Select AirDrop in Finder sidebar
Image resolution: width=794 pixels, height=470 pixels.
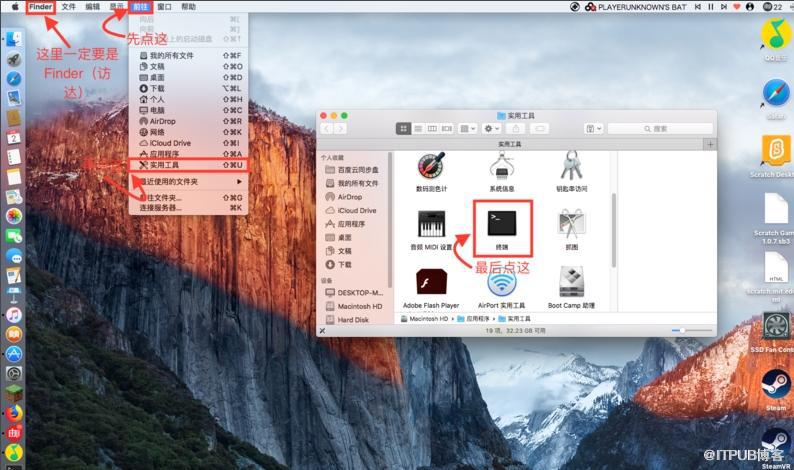[344, 197]
